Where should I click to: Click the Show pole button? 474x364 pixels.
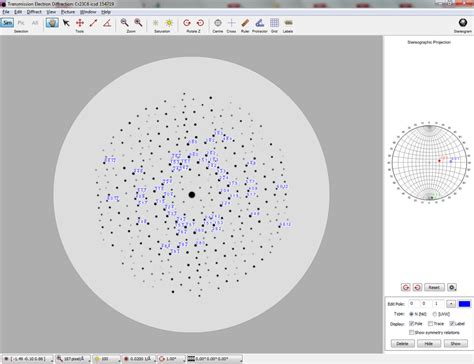456,343
